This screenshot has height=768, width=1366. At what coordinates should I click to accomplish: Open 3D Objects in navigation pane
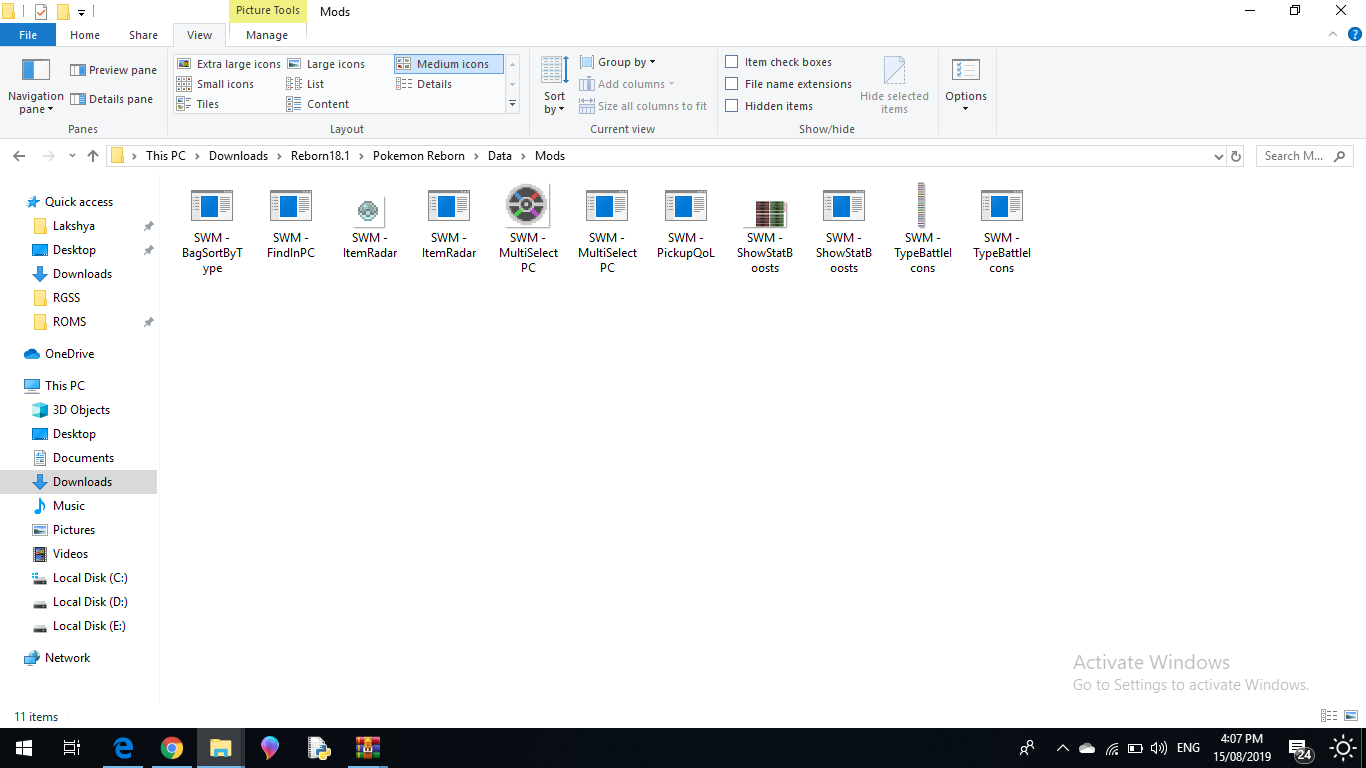click(81, 410)
